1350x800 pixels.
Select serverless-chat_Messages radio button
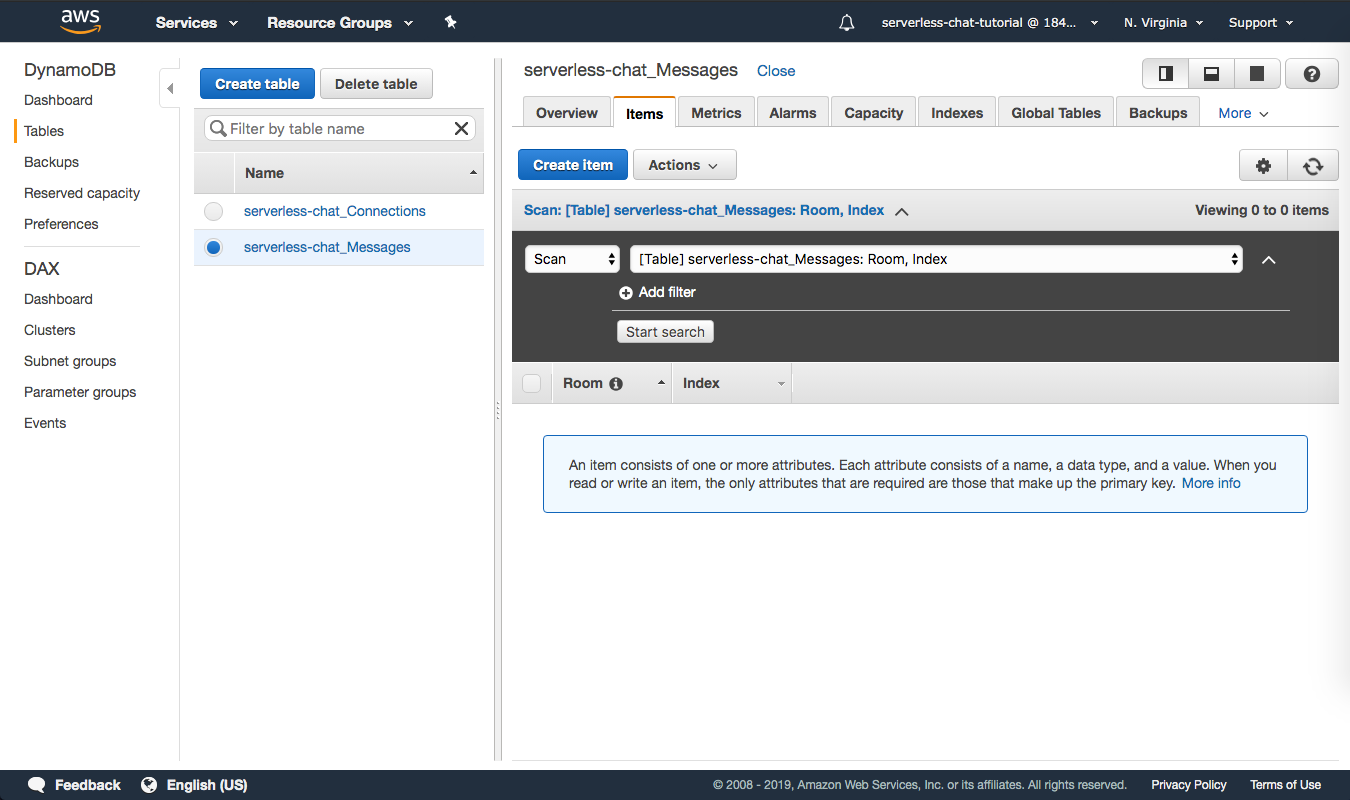(213, 248)
